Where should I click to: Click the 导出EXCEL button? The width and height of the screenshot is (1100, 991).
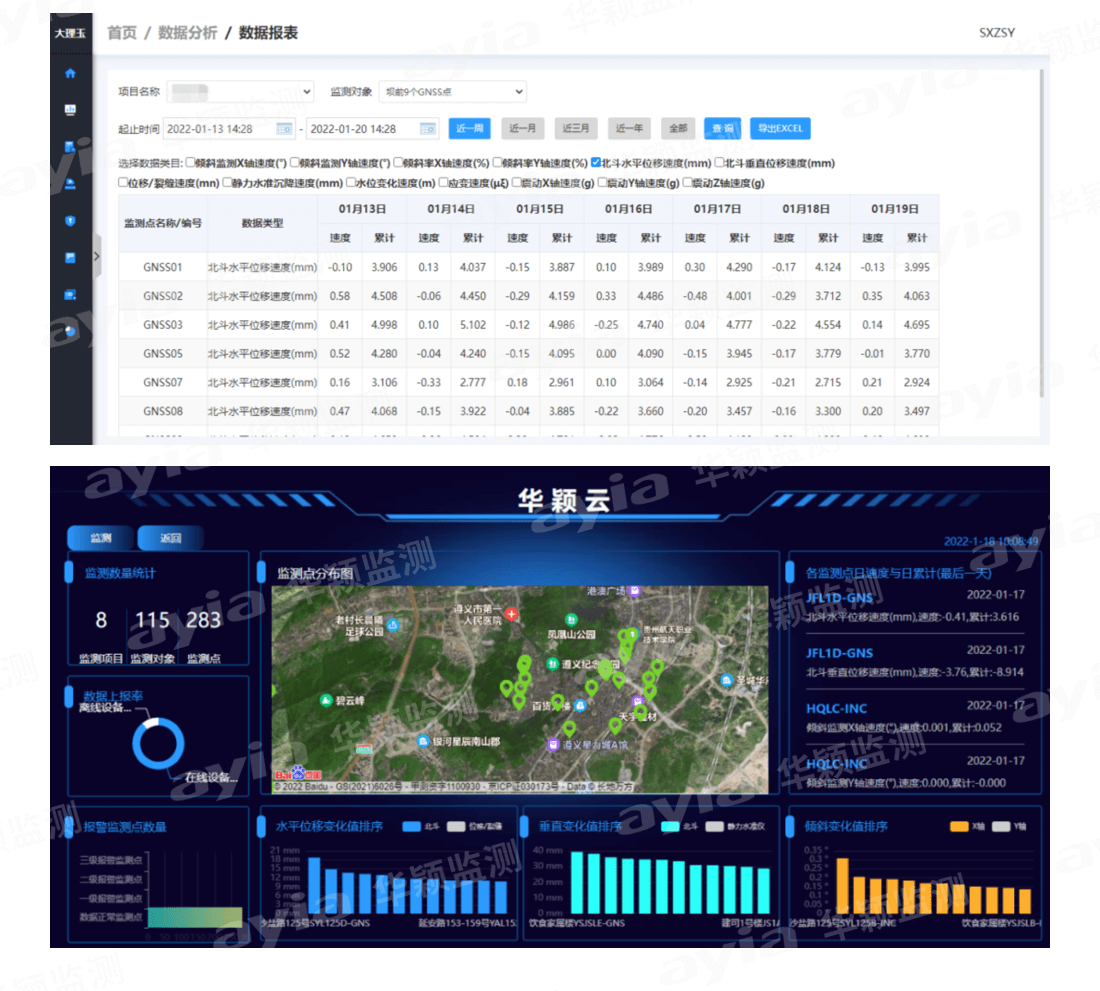click(x=780, y=129)
